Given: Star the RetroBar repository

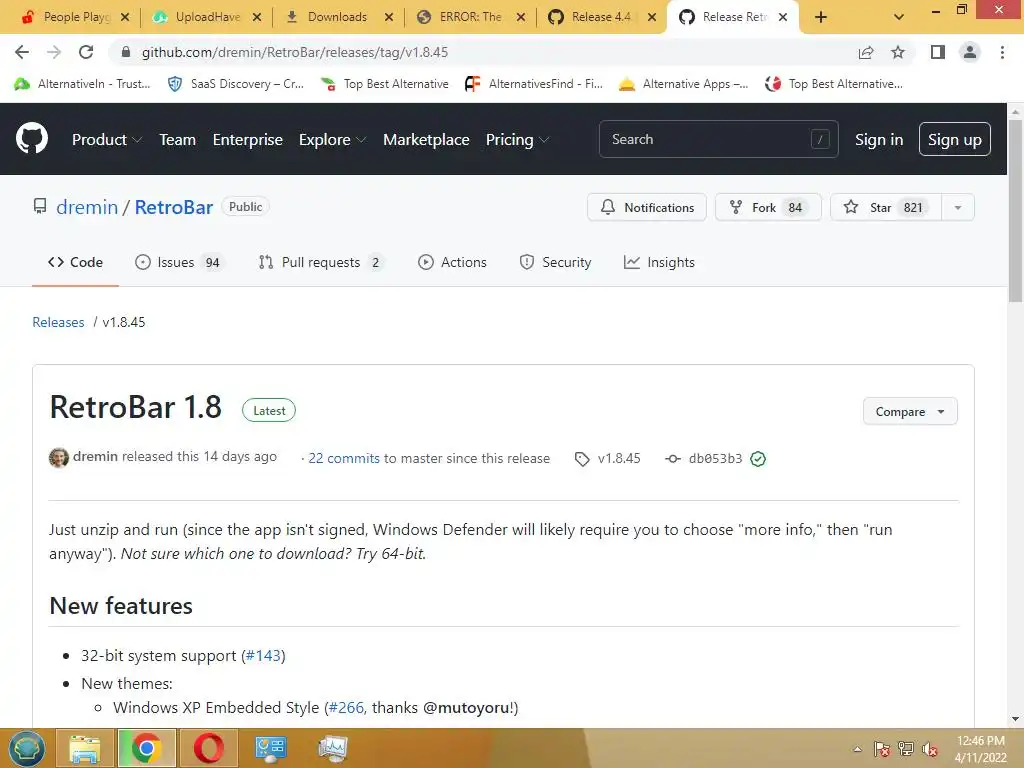Looking at the screenshot, I should [886, 207].
